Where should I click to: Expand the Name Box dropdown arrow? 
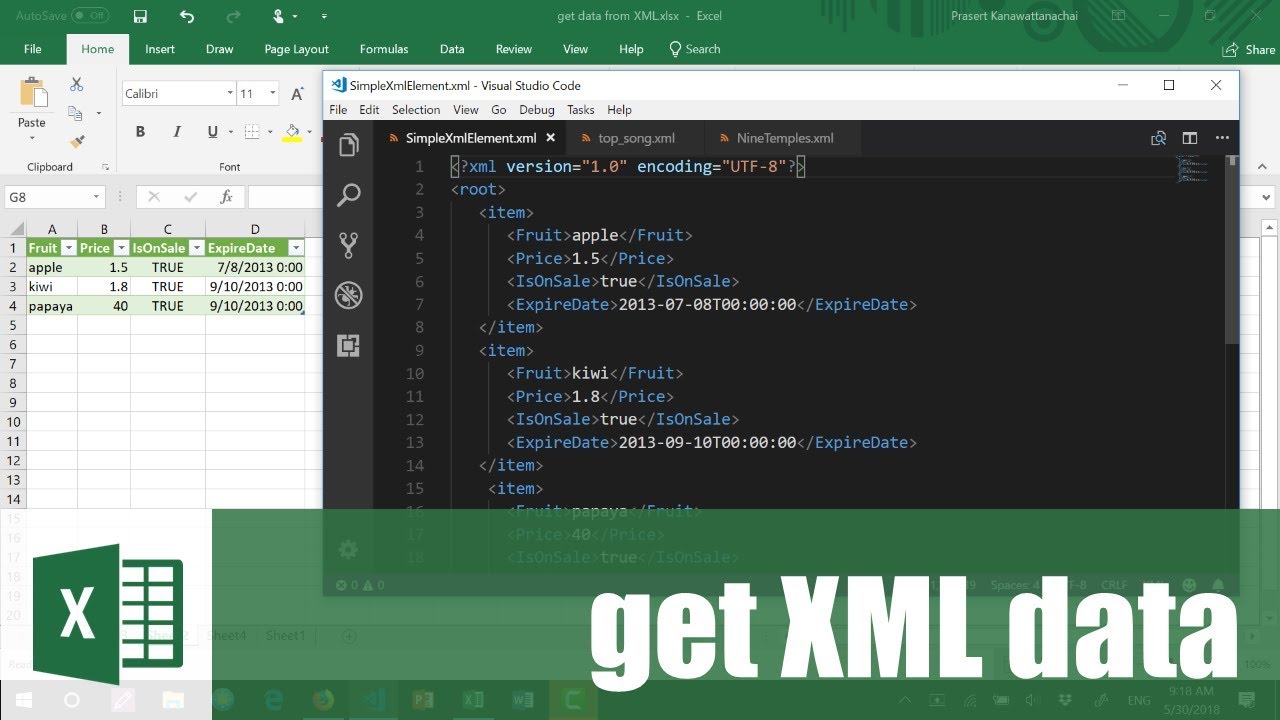(96, 197)
